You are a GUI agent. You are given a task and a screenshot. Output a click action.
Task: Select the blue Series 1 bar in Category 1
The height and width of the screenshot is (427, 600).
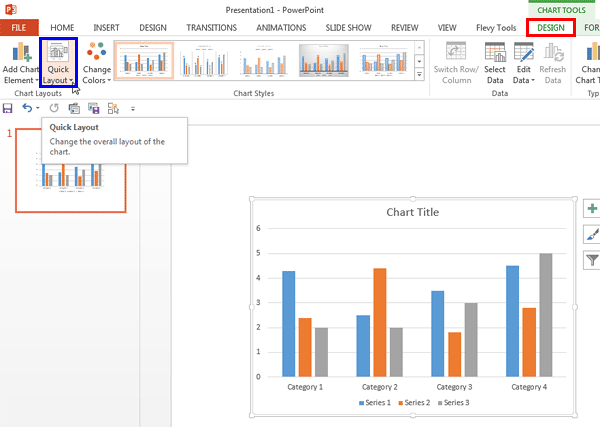pos(289,324)
